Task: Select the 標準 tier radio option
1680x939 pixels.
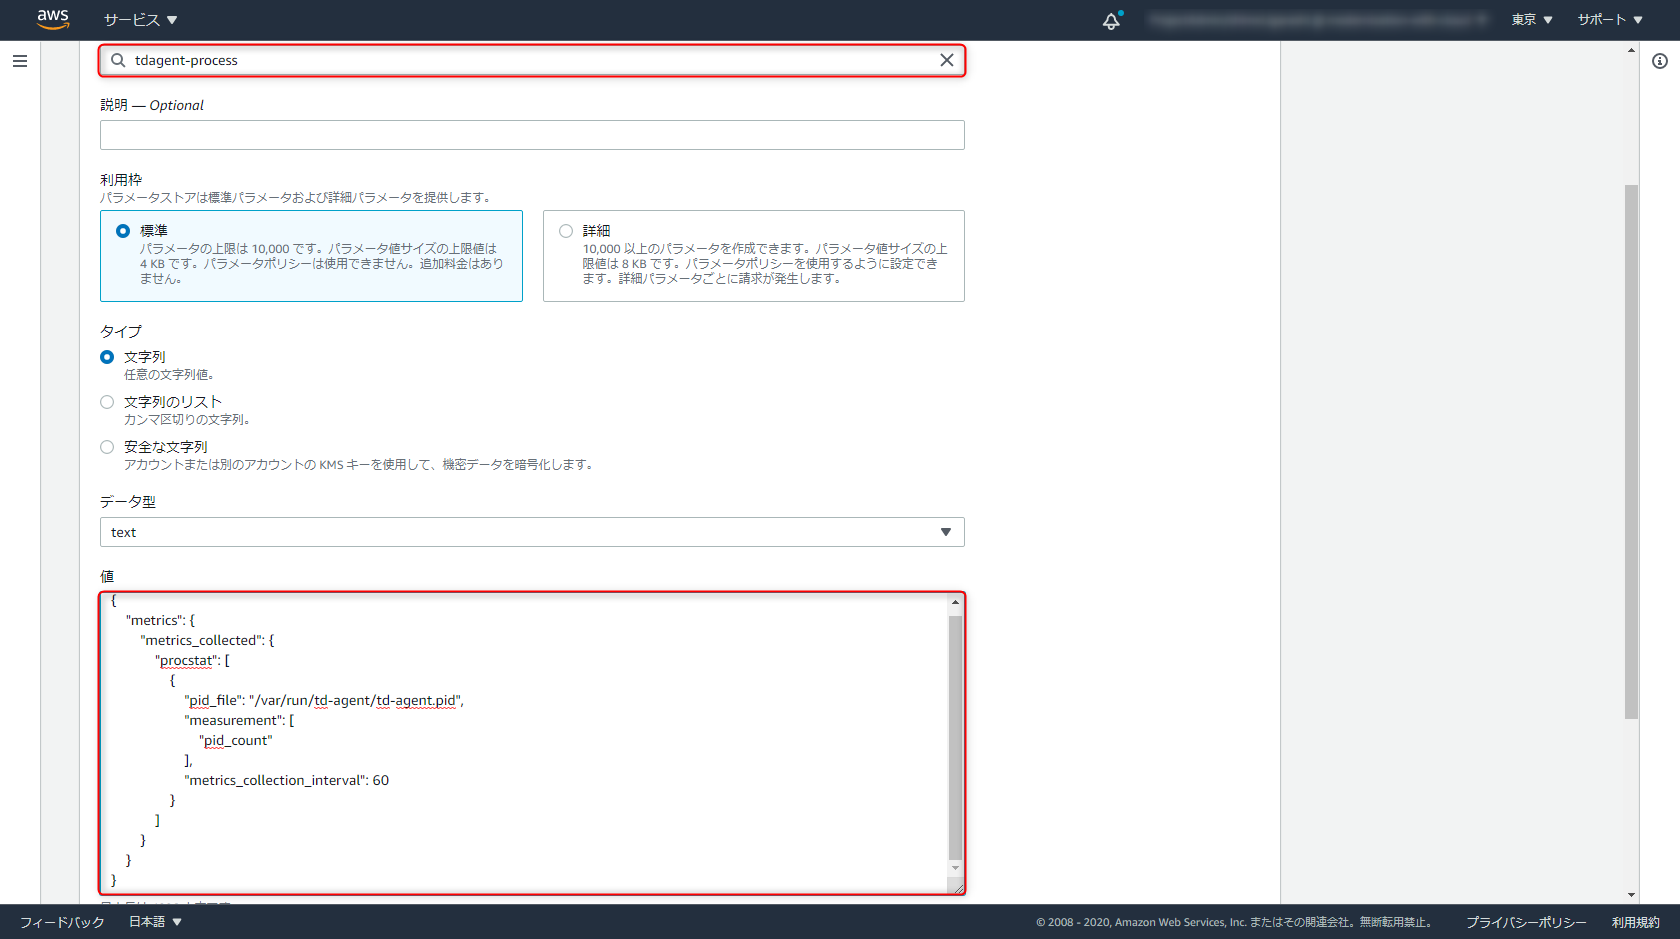Action: 123,231
